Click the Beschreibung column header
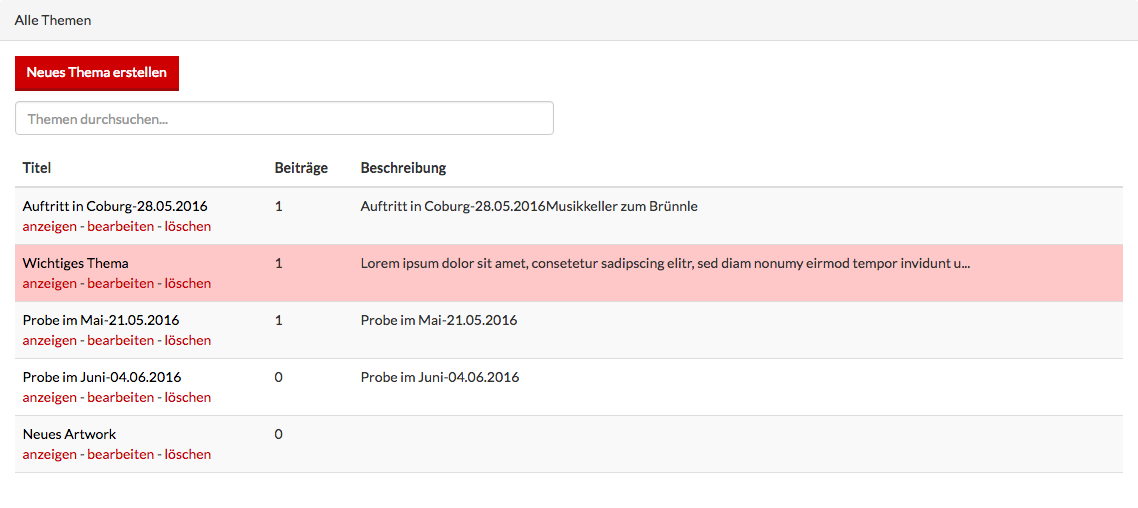The height and width of the screenshot is (508, 1138). [403, 168]
